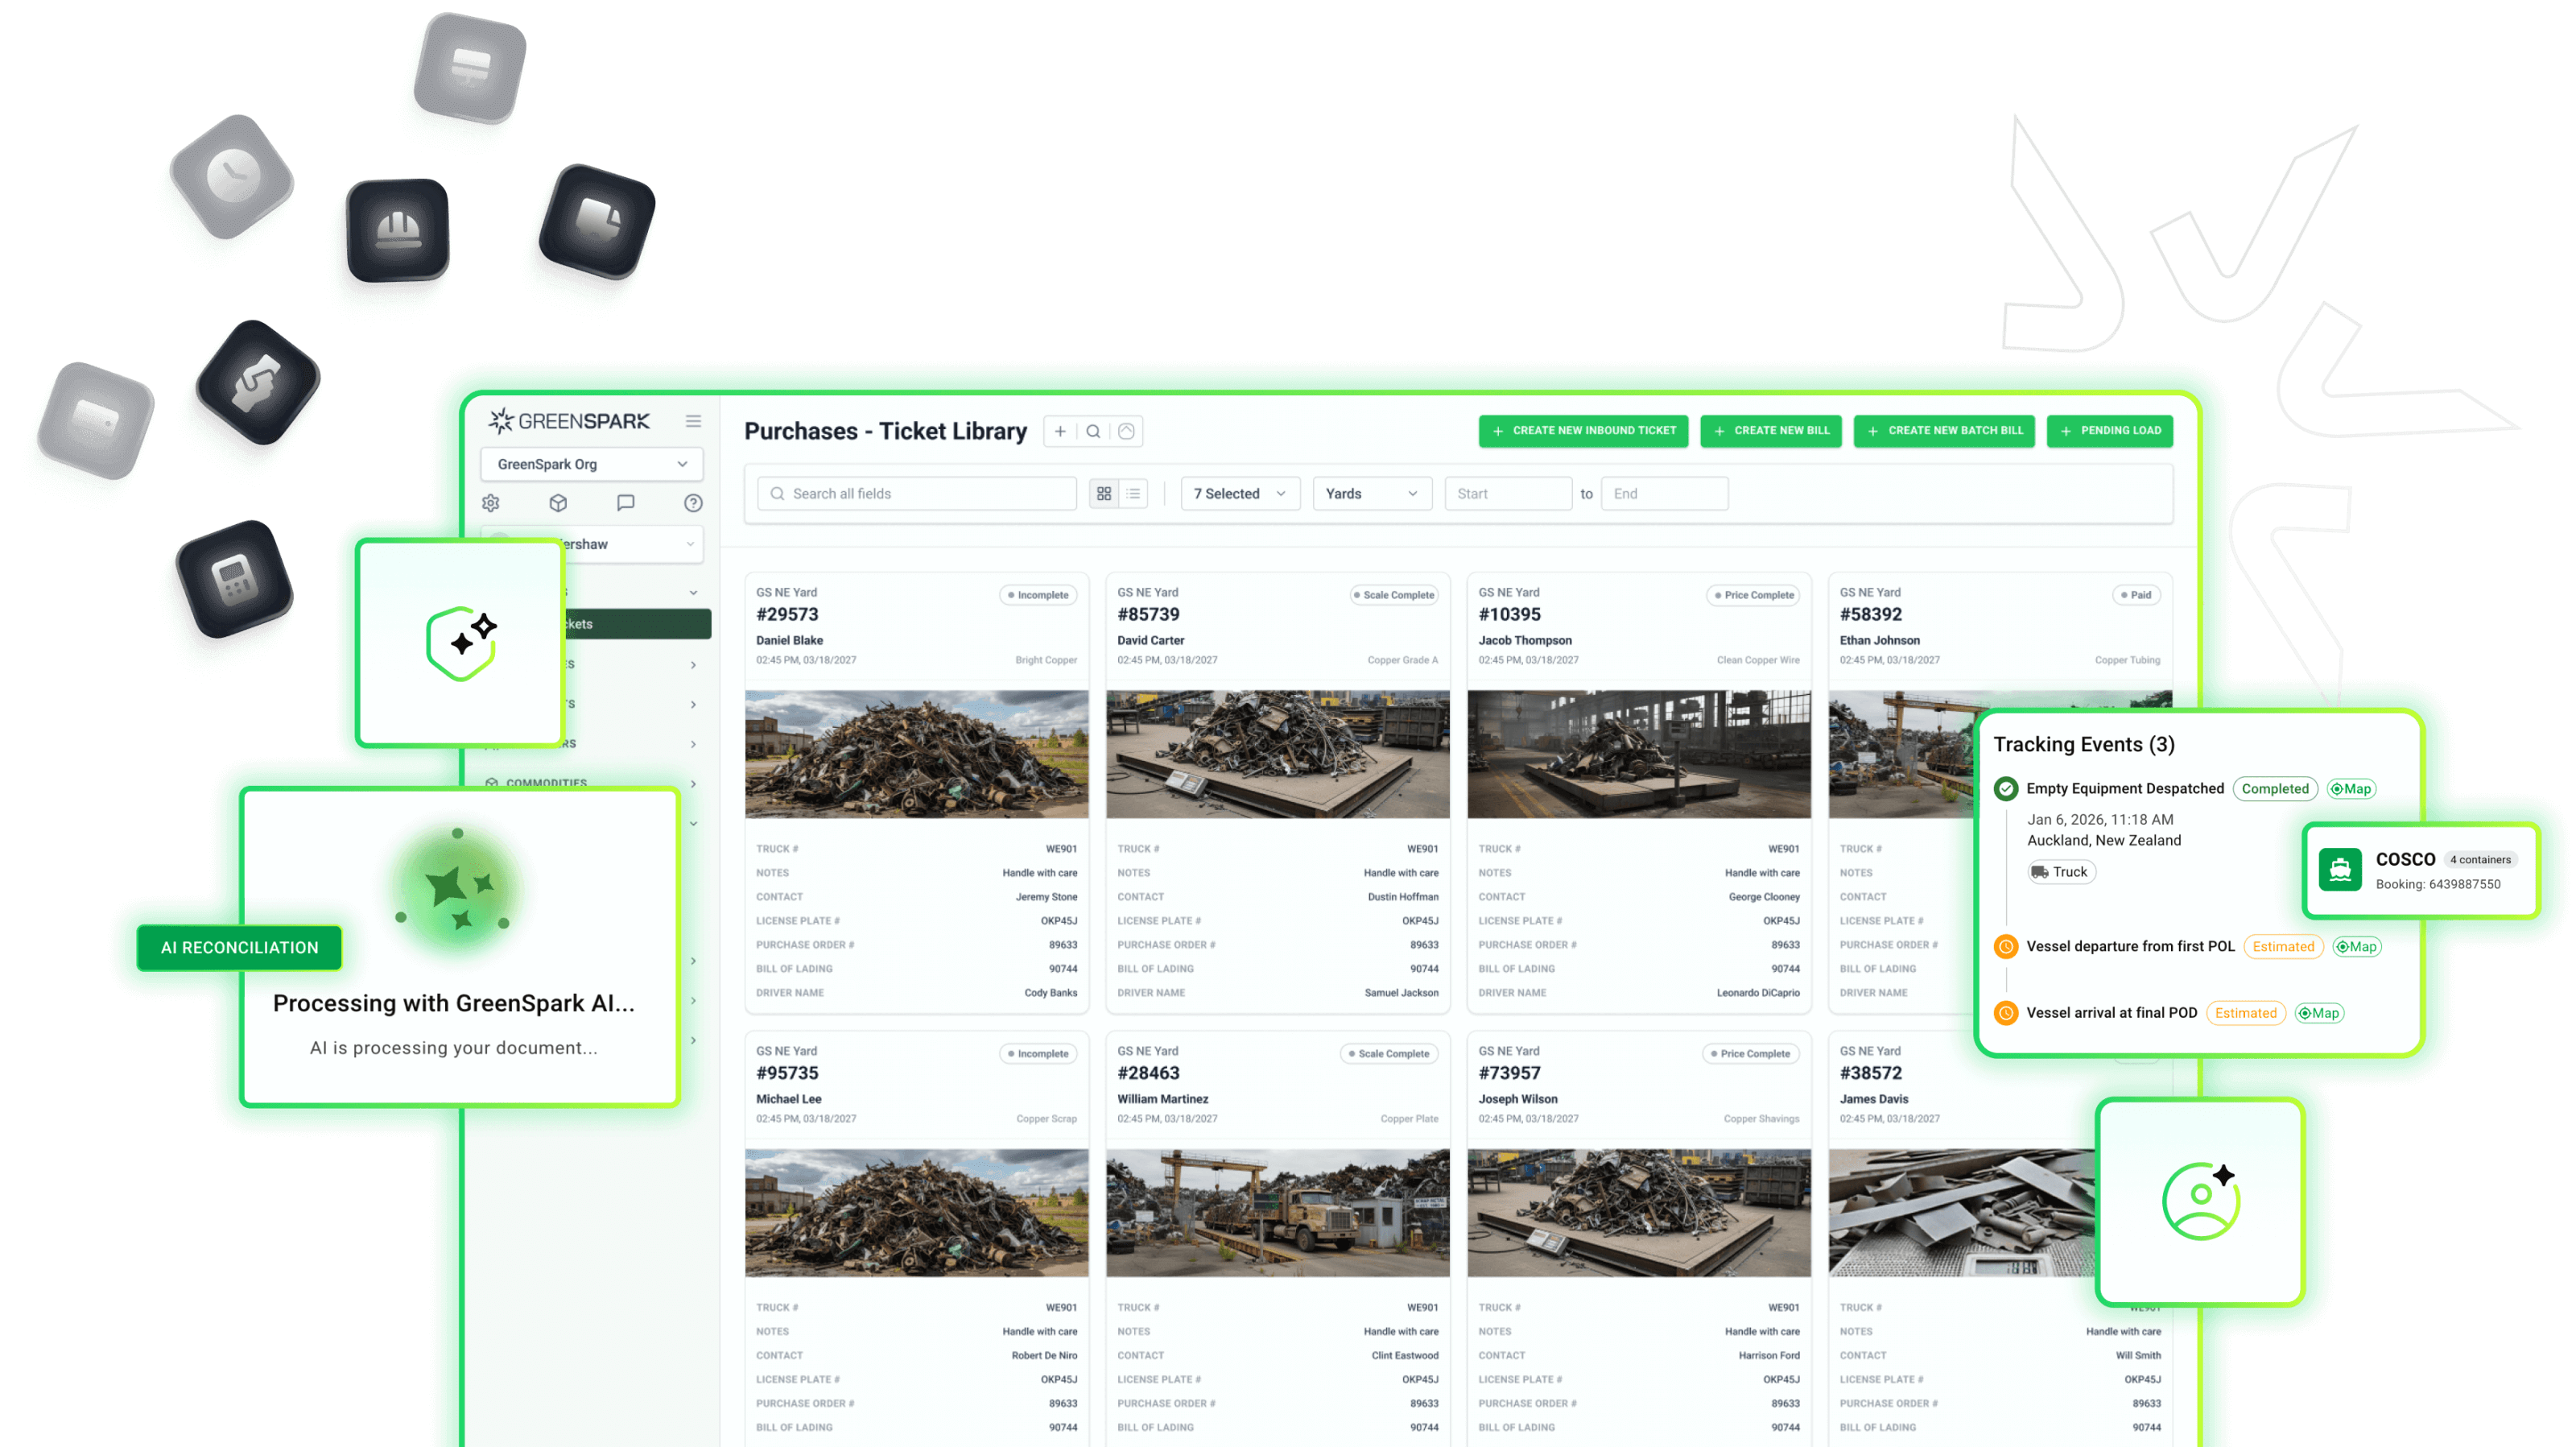Viewport: 2576px width, 1447px height.
Task: Open ticket #85739 scrap photo thumbnail
Action: [1277, 754]
